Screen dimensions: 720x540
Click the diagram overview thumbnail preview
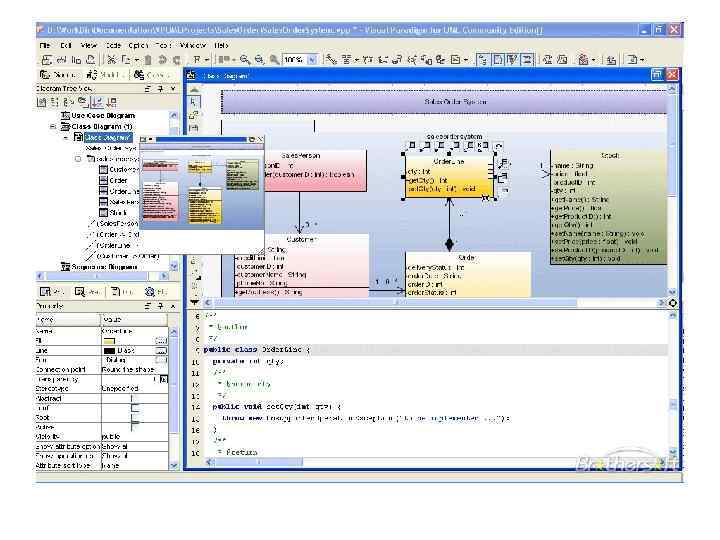[x=202, y=188]
